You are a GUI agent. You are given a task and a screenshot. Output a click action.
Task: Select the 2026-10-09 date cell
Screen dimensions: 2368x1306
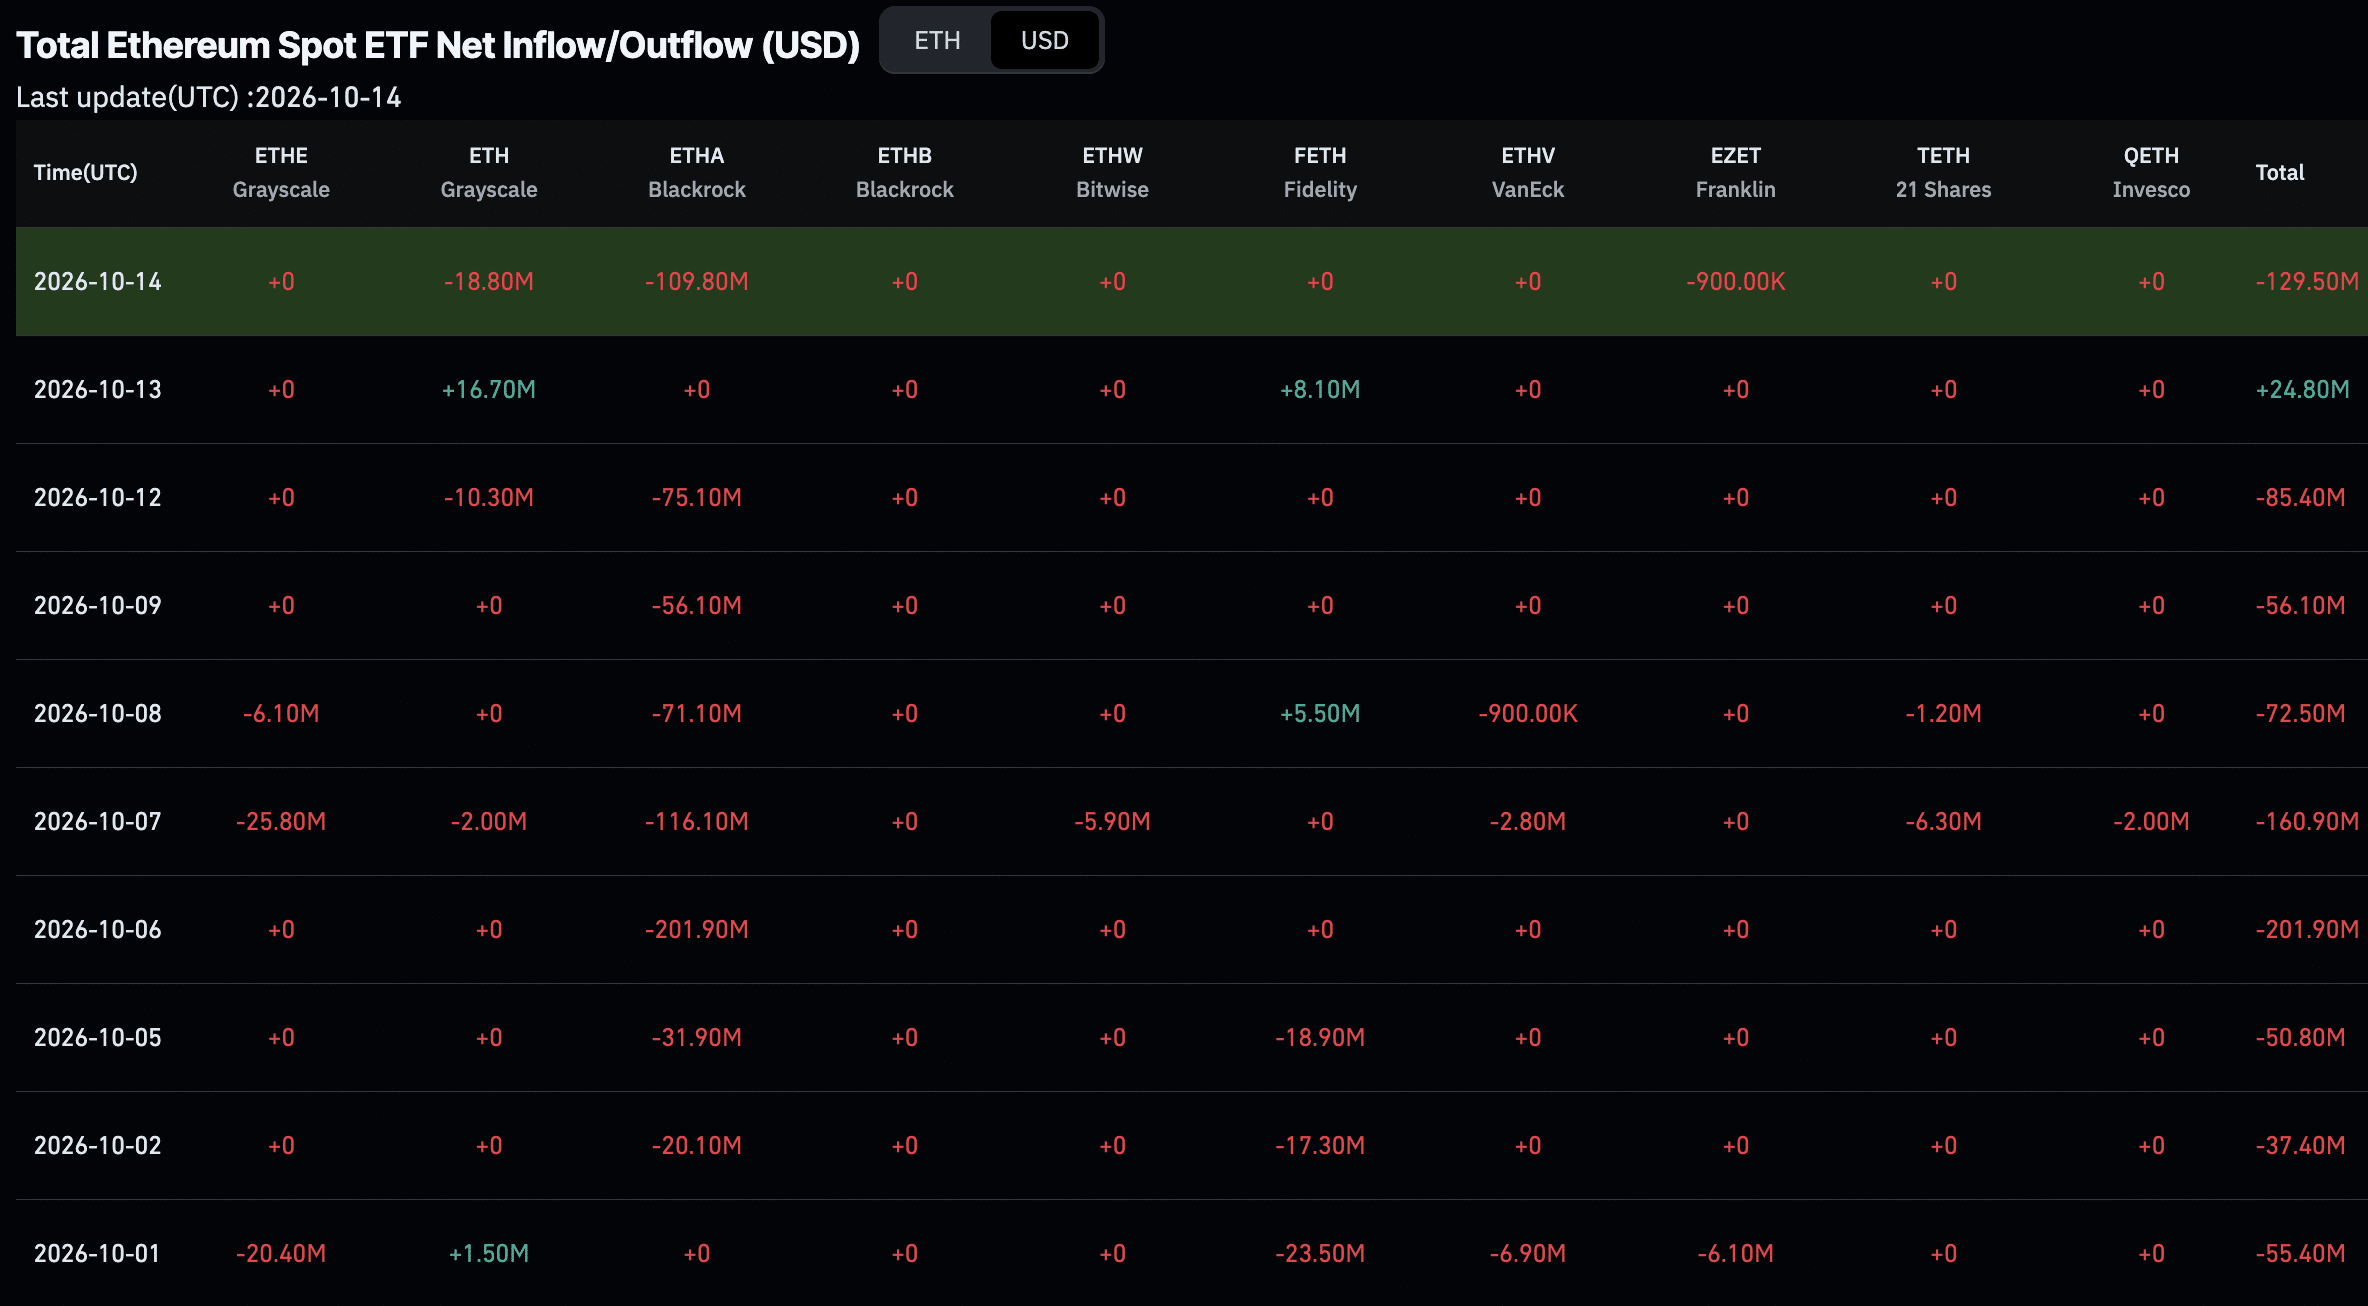tap(98, 606)
